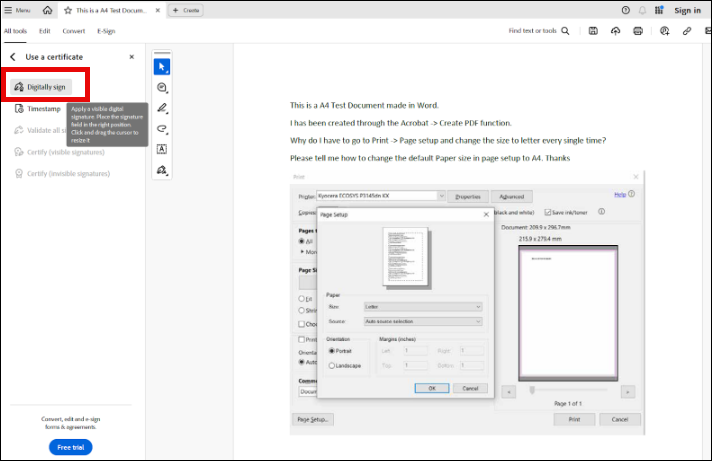Open the Convert menu

point(73,31)
